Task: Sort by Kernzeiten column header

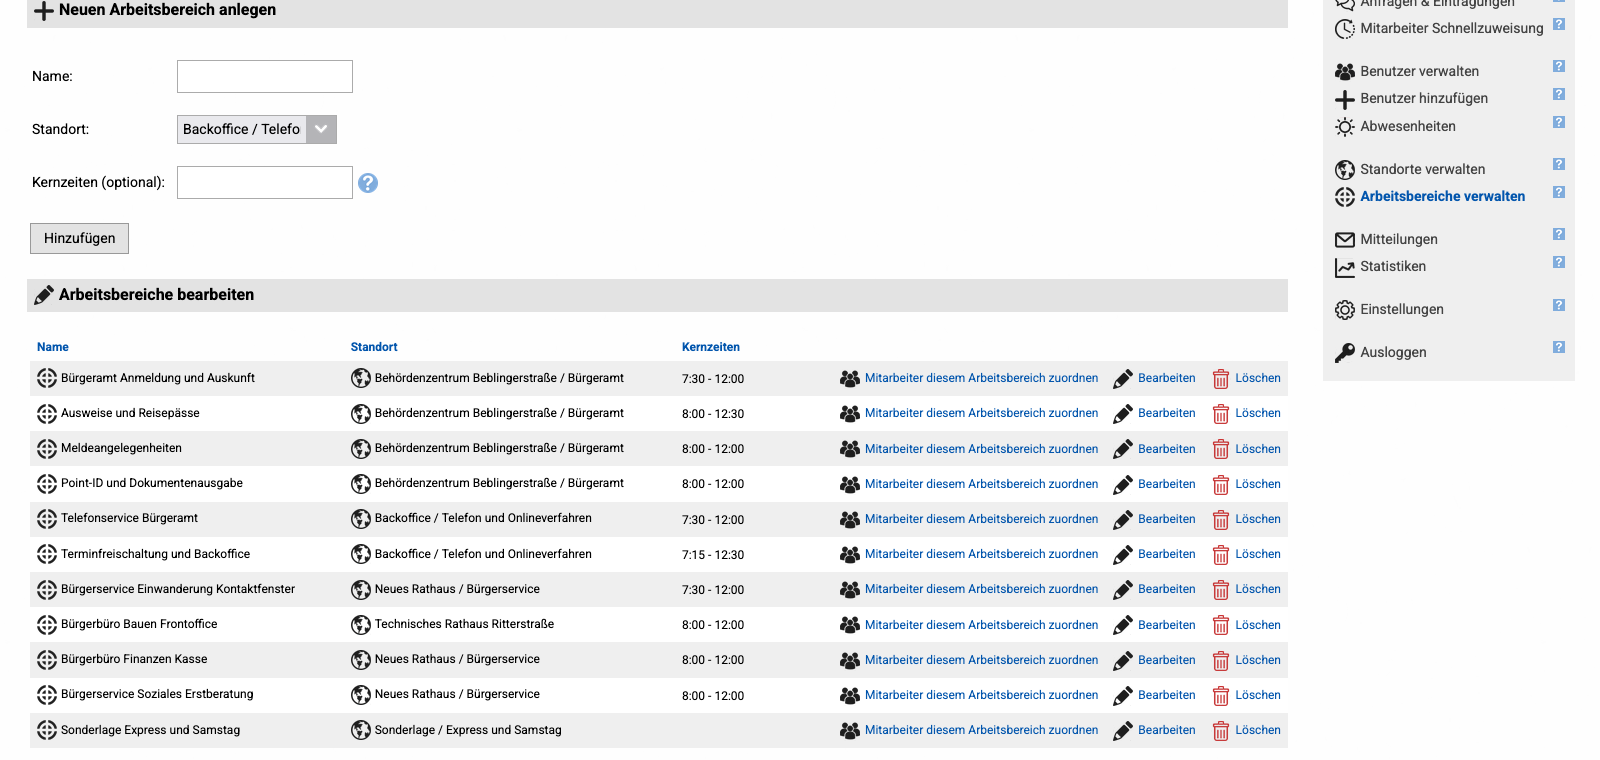Action: (x=711, y=347)
